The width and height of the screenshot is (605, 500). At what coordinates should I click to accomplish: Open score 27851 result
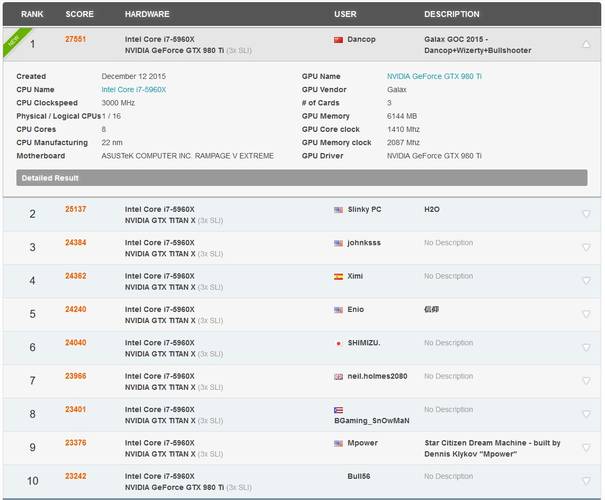[x=75, y=39]
